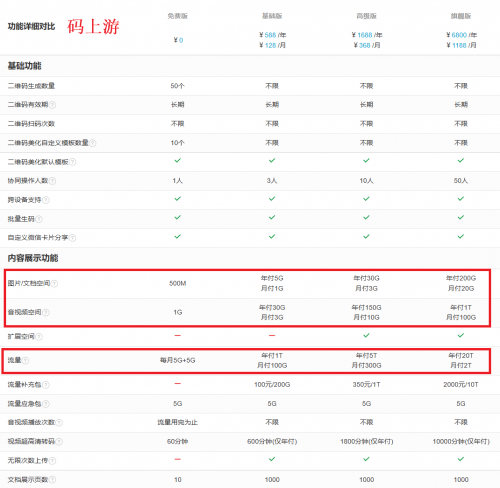Click the question mark beside 流量补充包
Image resolution: width=500 pixels, height=488 pixels.
46,385
